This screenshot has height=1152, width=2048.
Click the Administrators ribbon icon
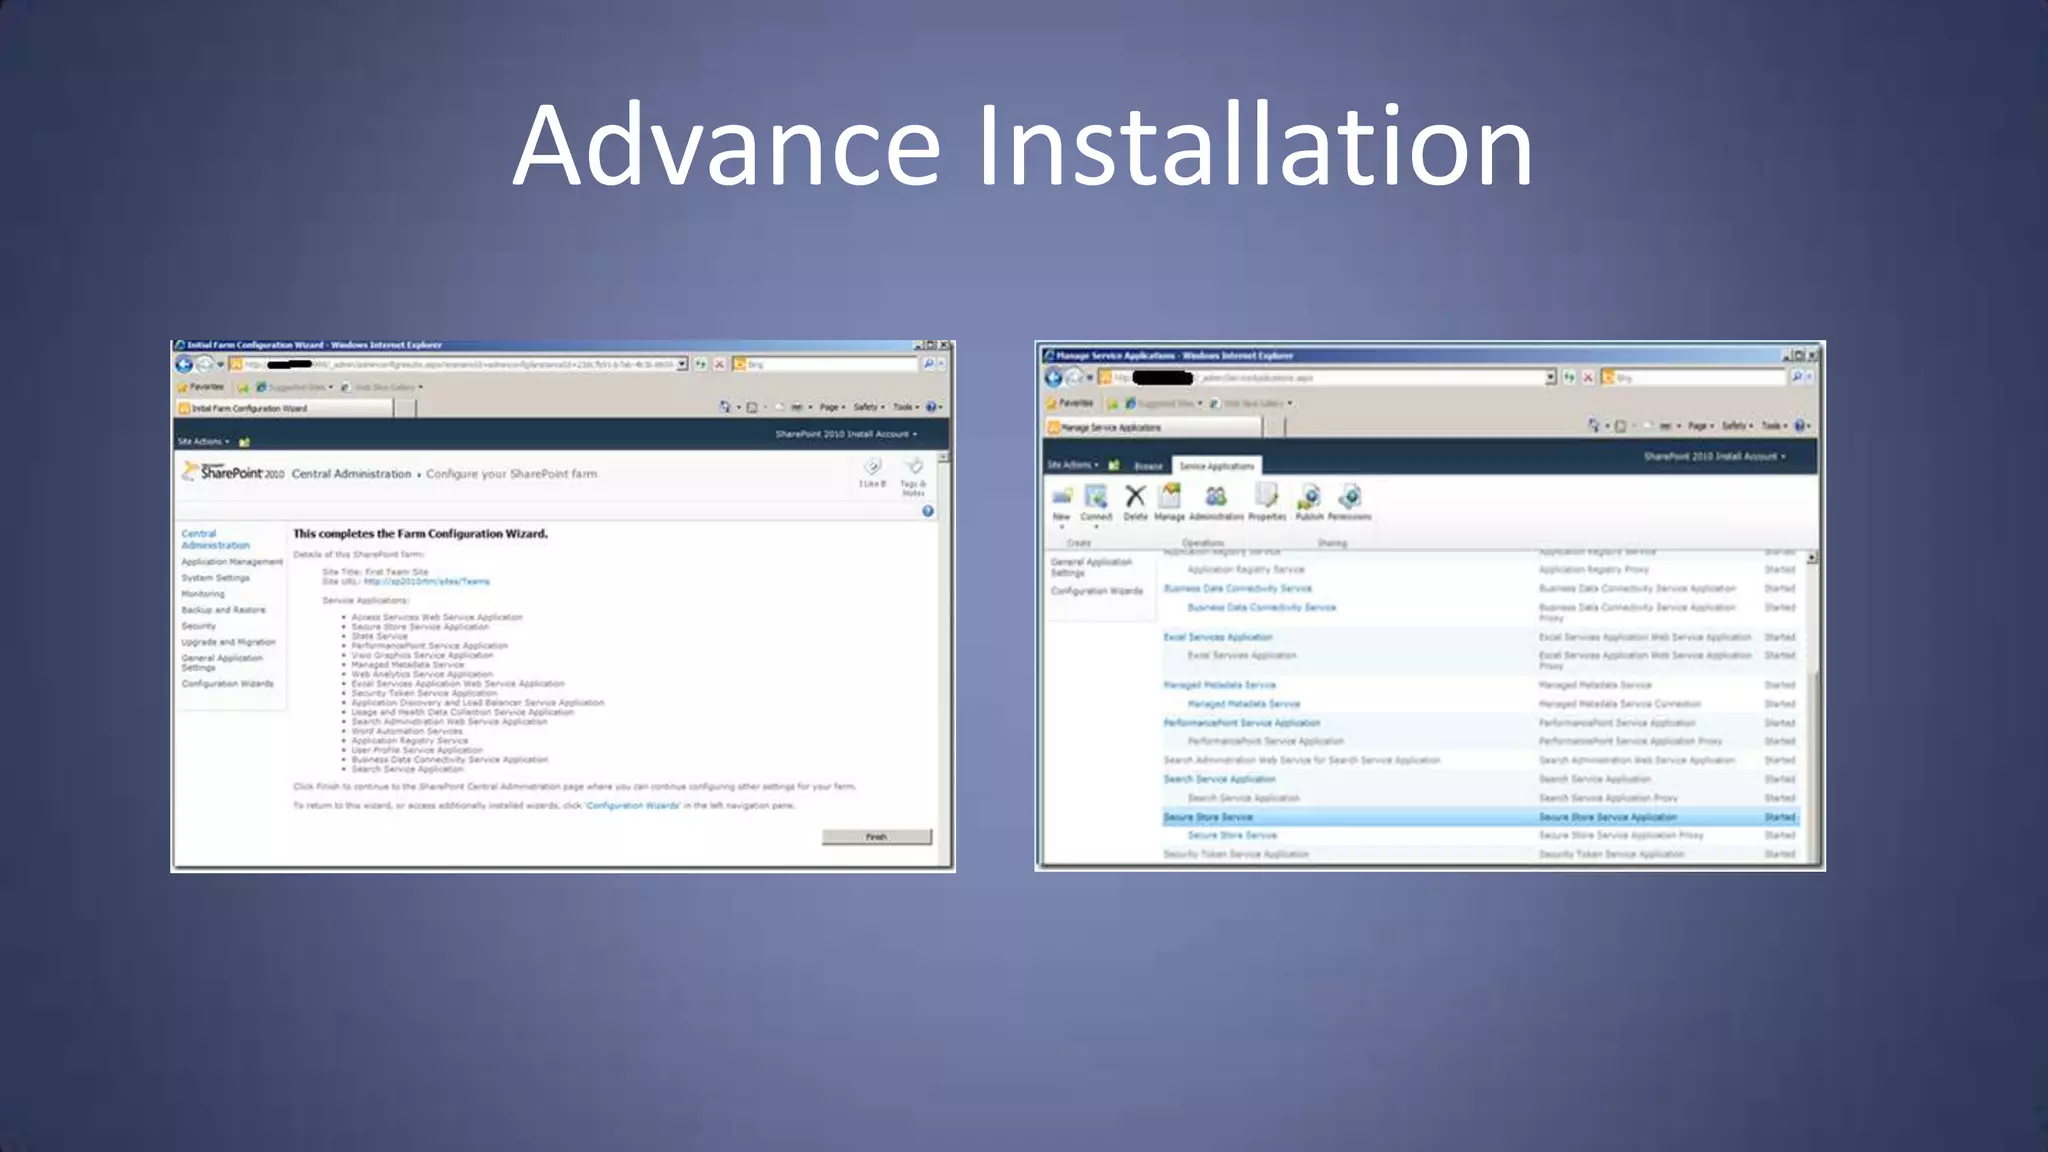click(x=1216, y=496)
